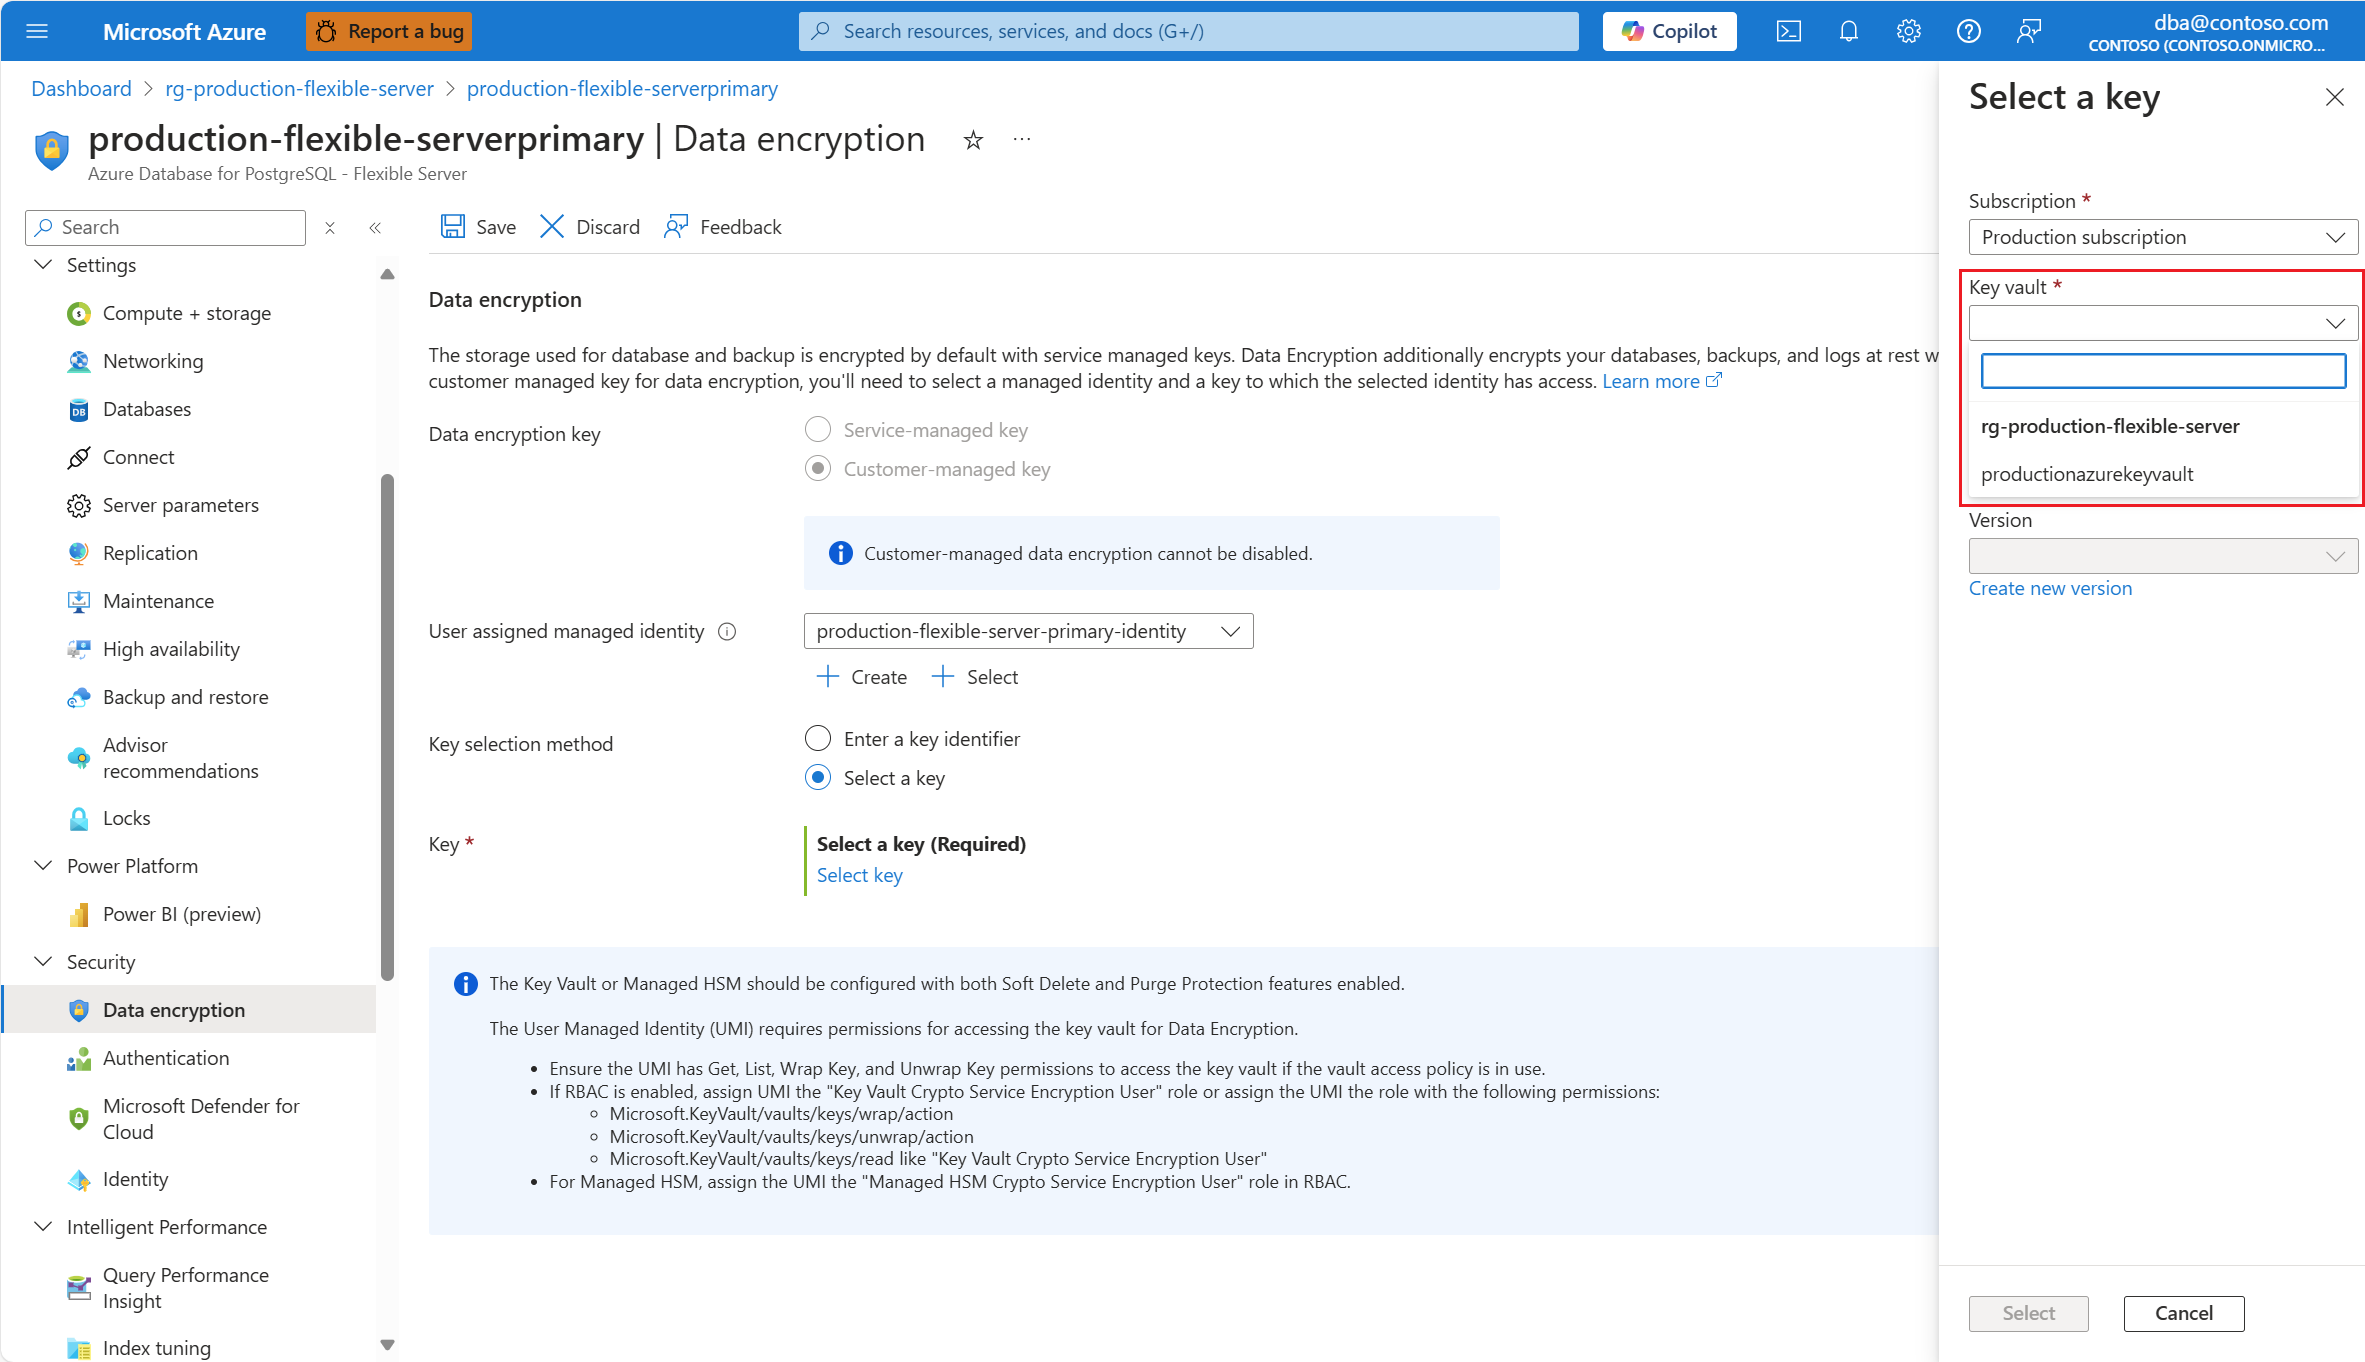Select Service-managed key radio button
This screenshot has width=2365, height=1362.
pos(818,430)
